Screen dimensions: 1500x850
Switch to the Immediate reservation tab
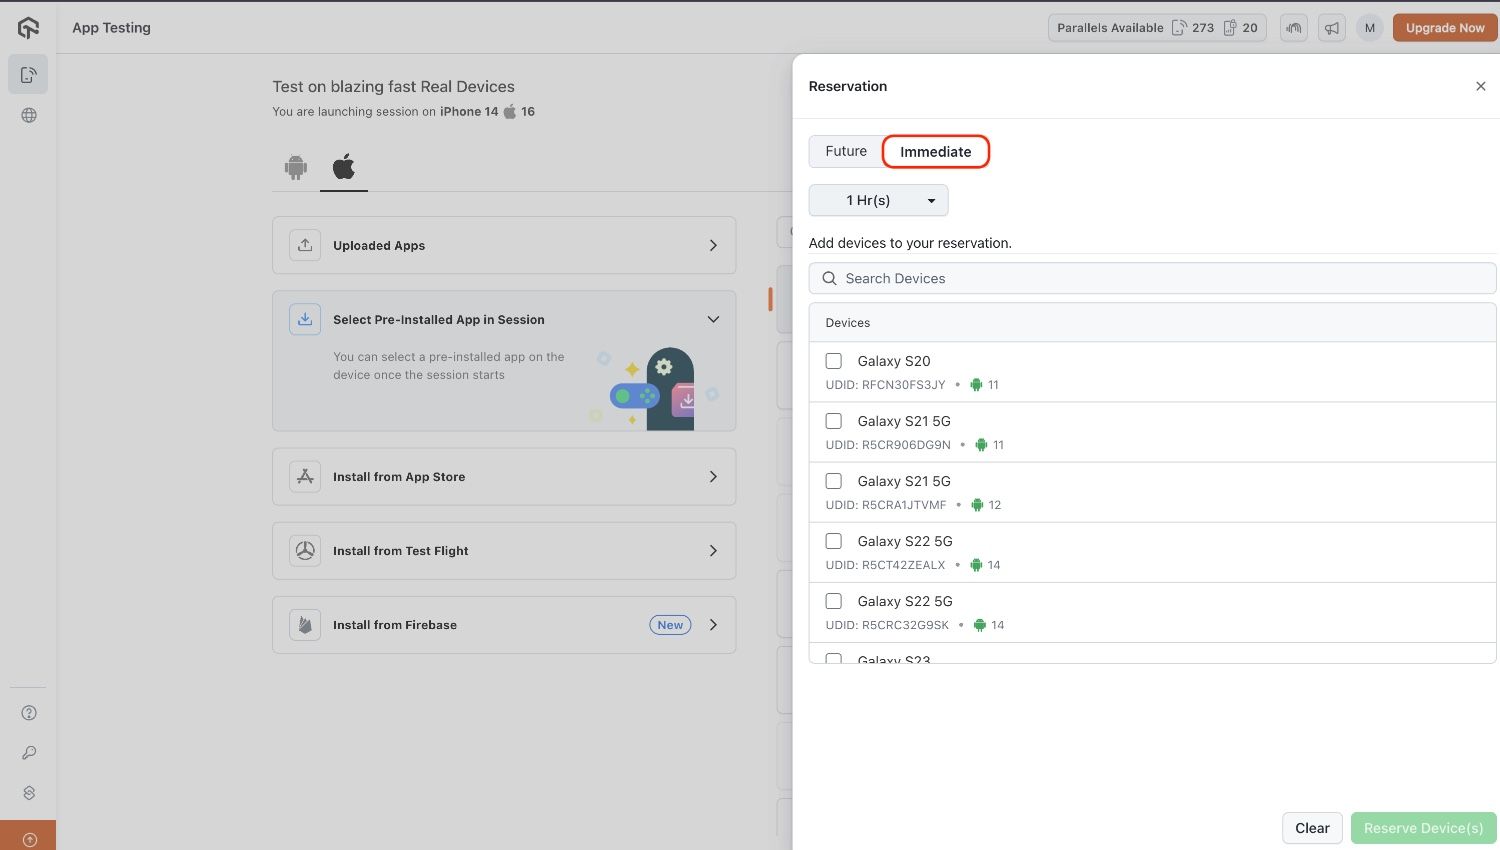(x=935, y=152)
